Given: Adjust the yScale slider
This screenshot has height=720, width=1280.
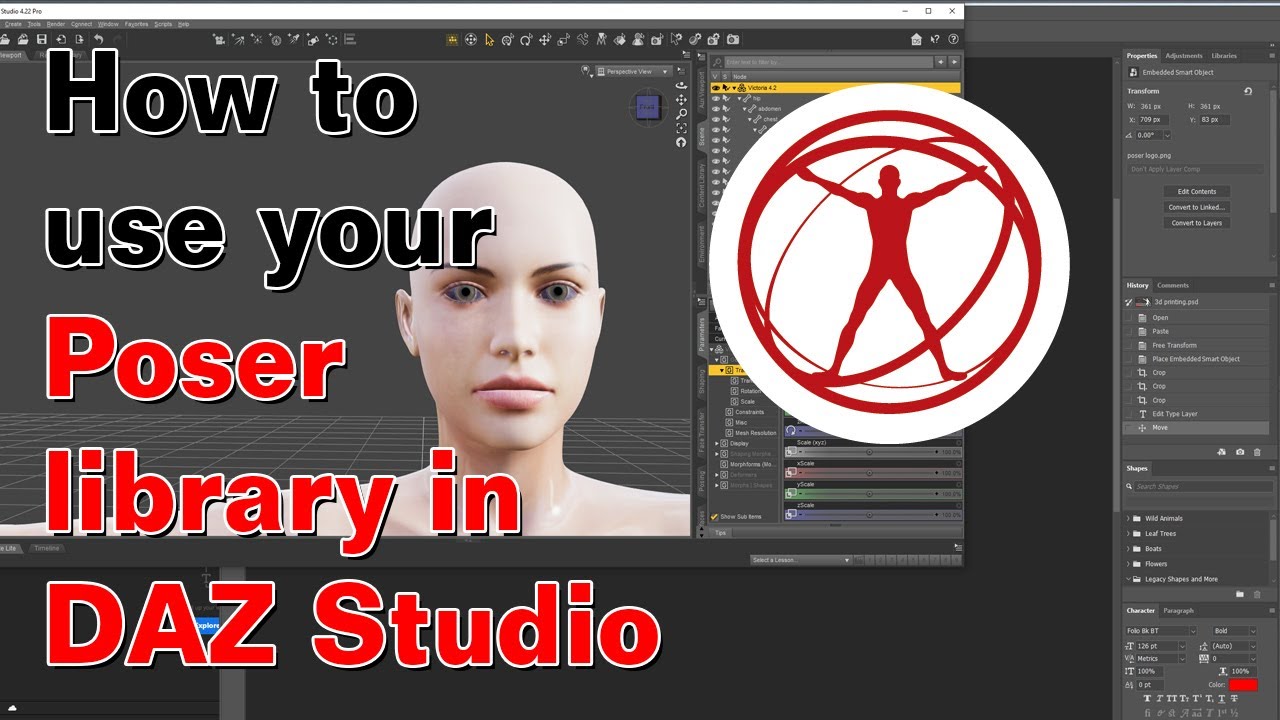Looking at the screenshot, I should tap(868, 494).
